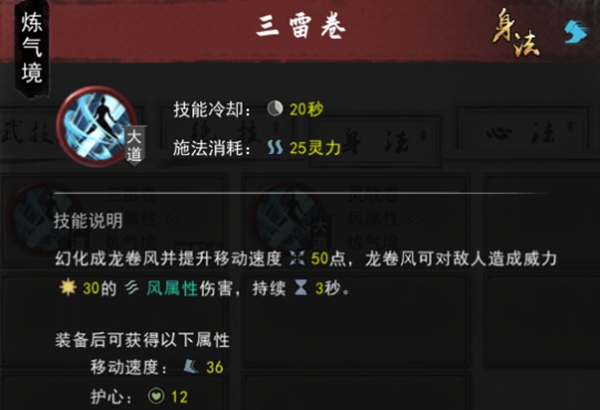Select the dimmed second skill card in the middle
Viewport: 600px width, 410px height.
(x=356, y=220)
